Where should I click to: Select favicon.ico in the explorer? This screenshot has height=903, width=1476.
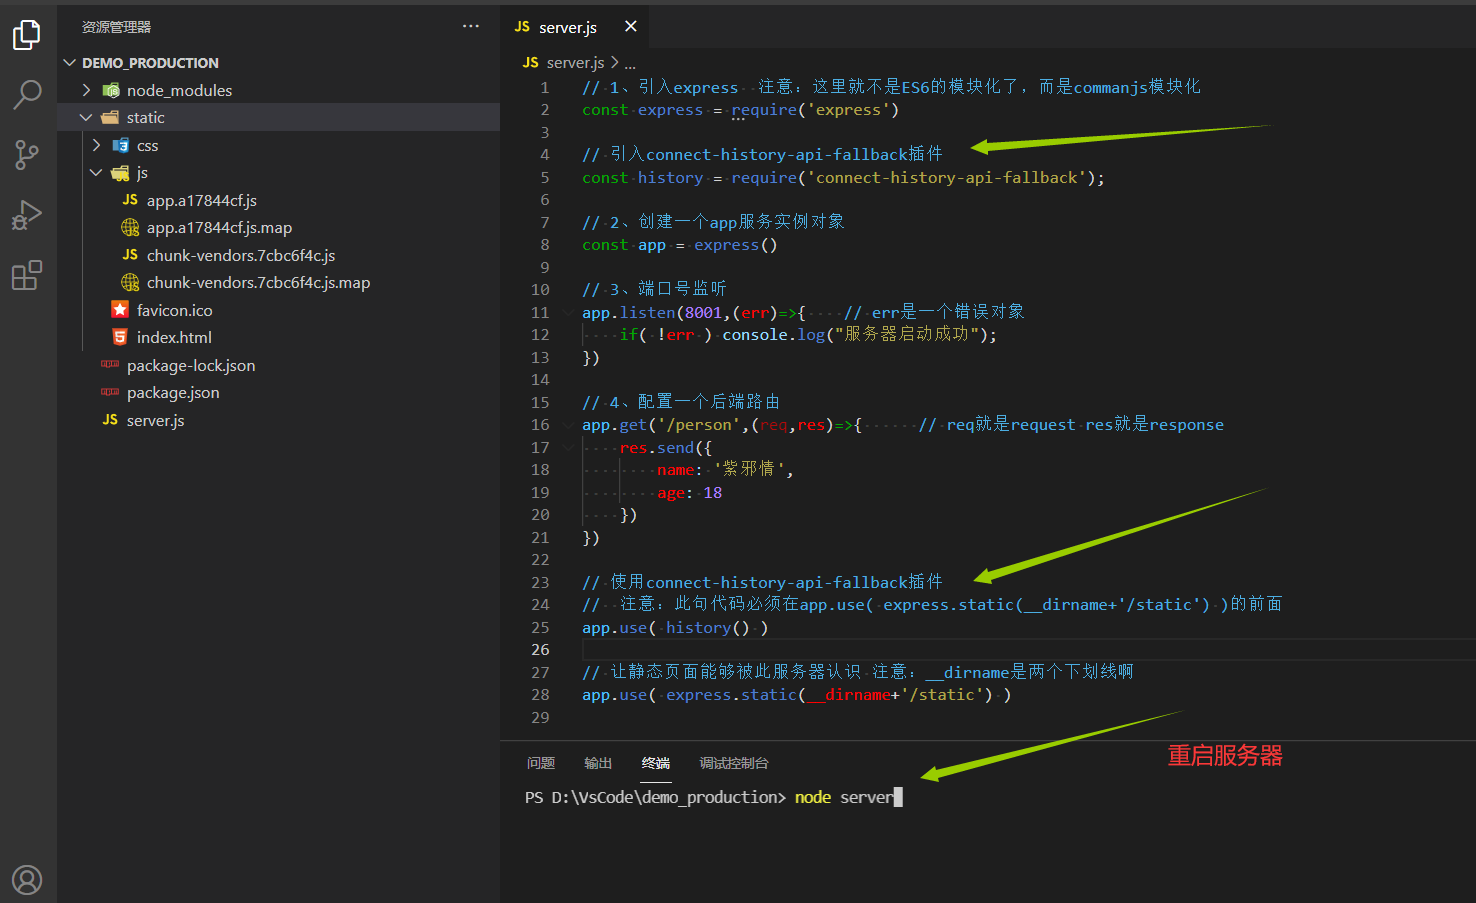coord(174,311)
